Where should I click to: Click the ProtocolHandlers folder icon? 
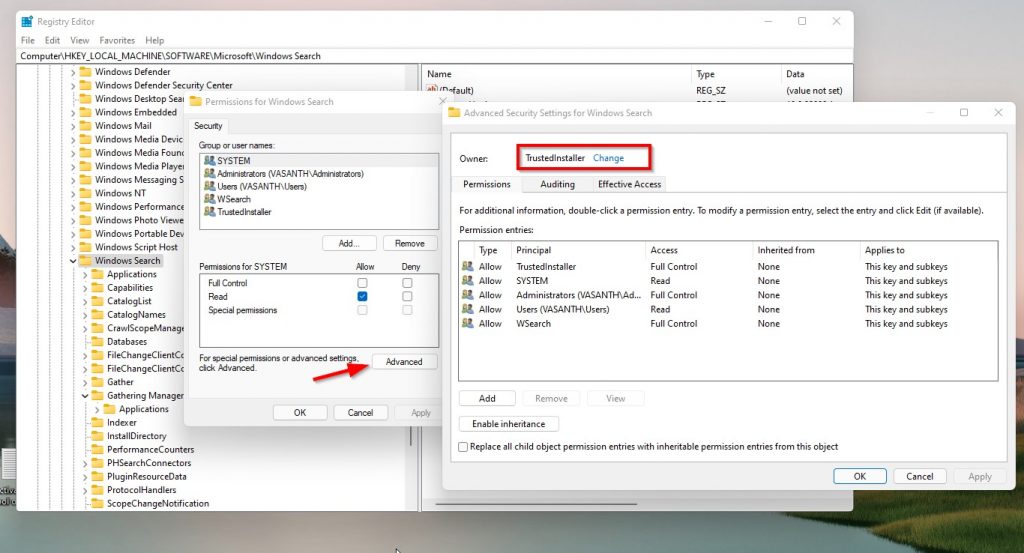(x=98, y=490)
